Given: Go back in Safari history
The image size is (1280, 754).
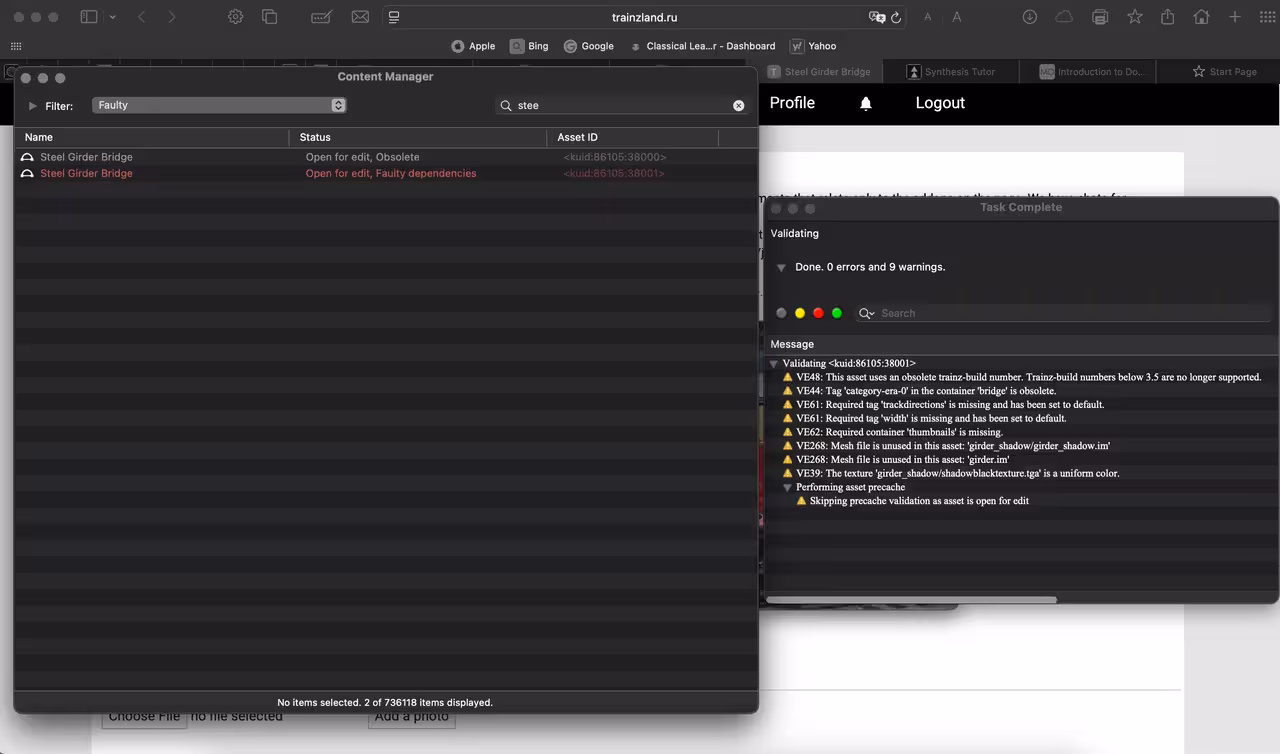Looking at the screenshot, I should [x=141, y=17].
